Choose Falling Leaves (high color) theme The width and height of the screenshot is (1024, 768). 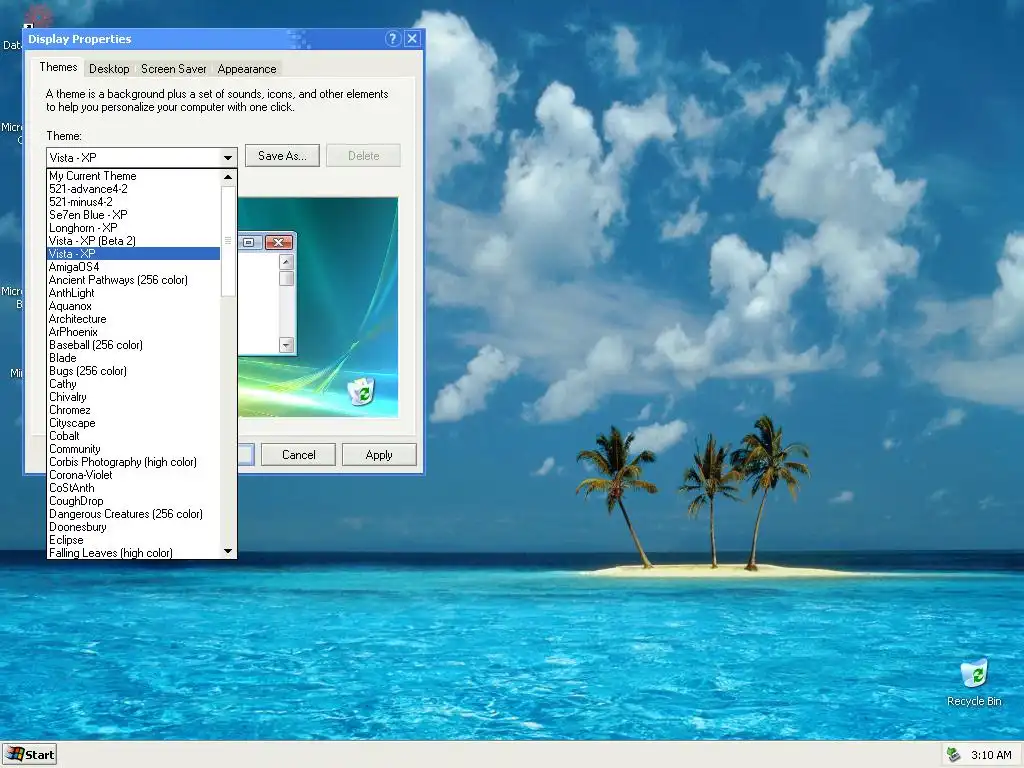click(134, 553)
